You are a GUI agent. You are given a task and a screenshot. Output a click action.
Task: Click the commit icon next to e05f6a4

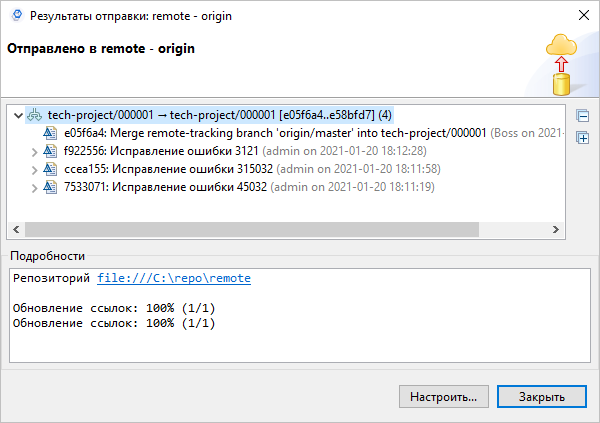52,133
